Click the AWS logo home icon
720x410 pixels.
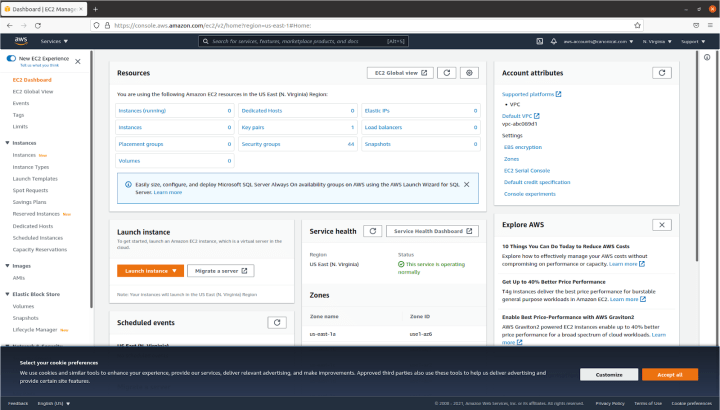click(21, 41)
